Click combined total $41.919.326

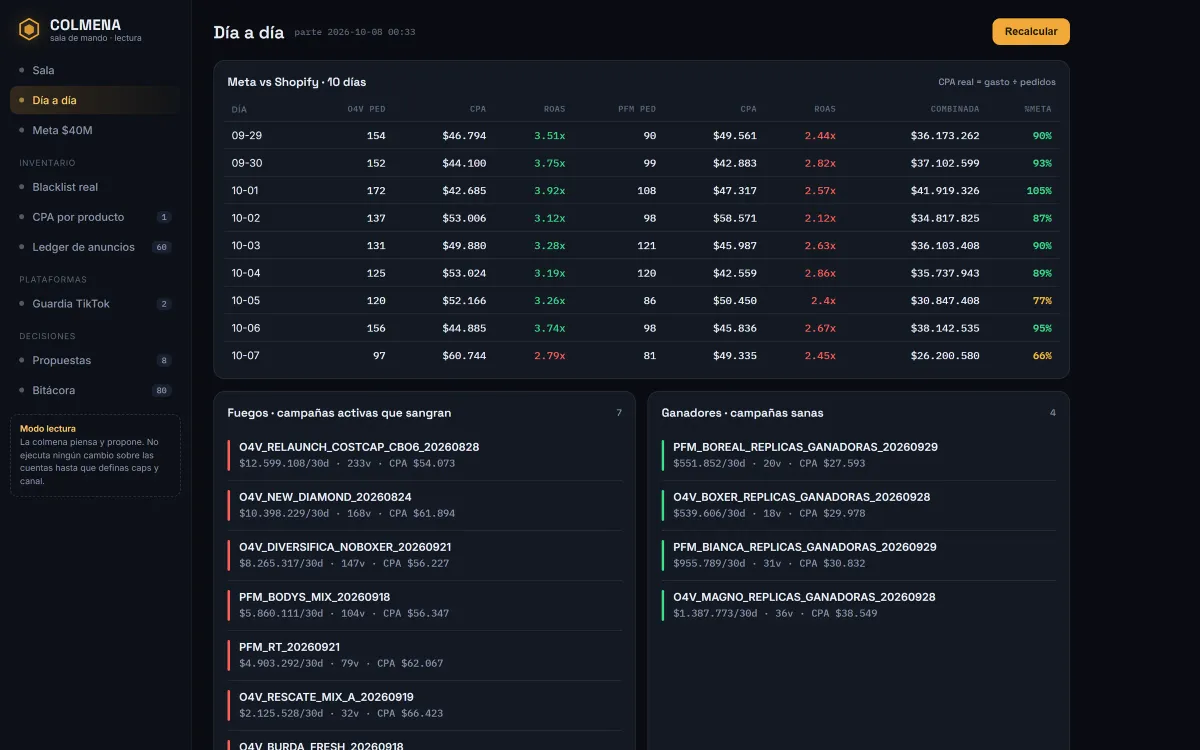click(x=945, y=191)
